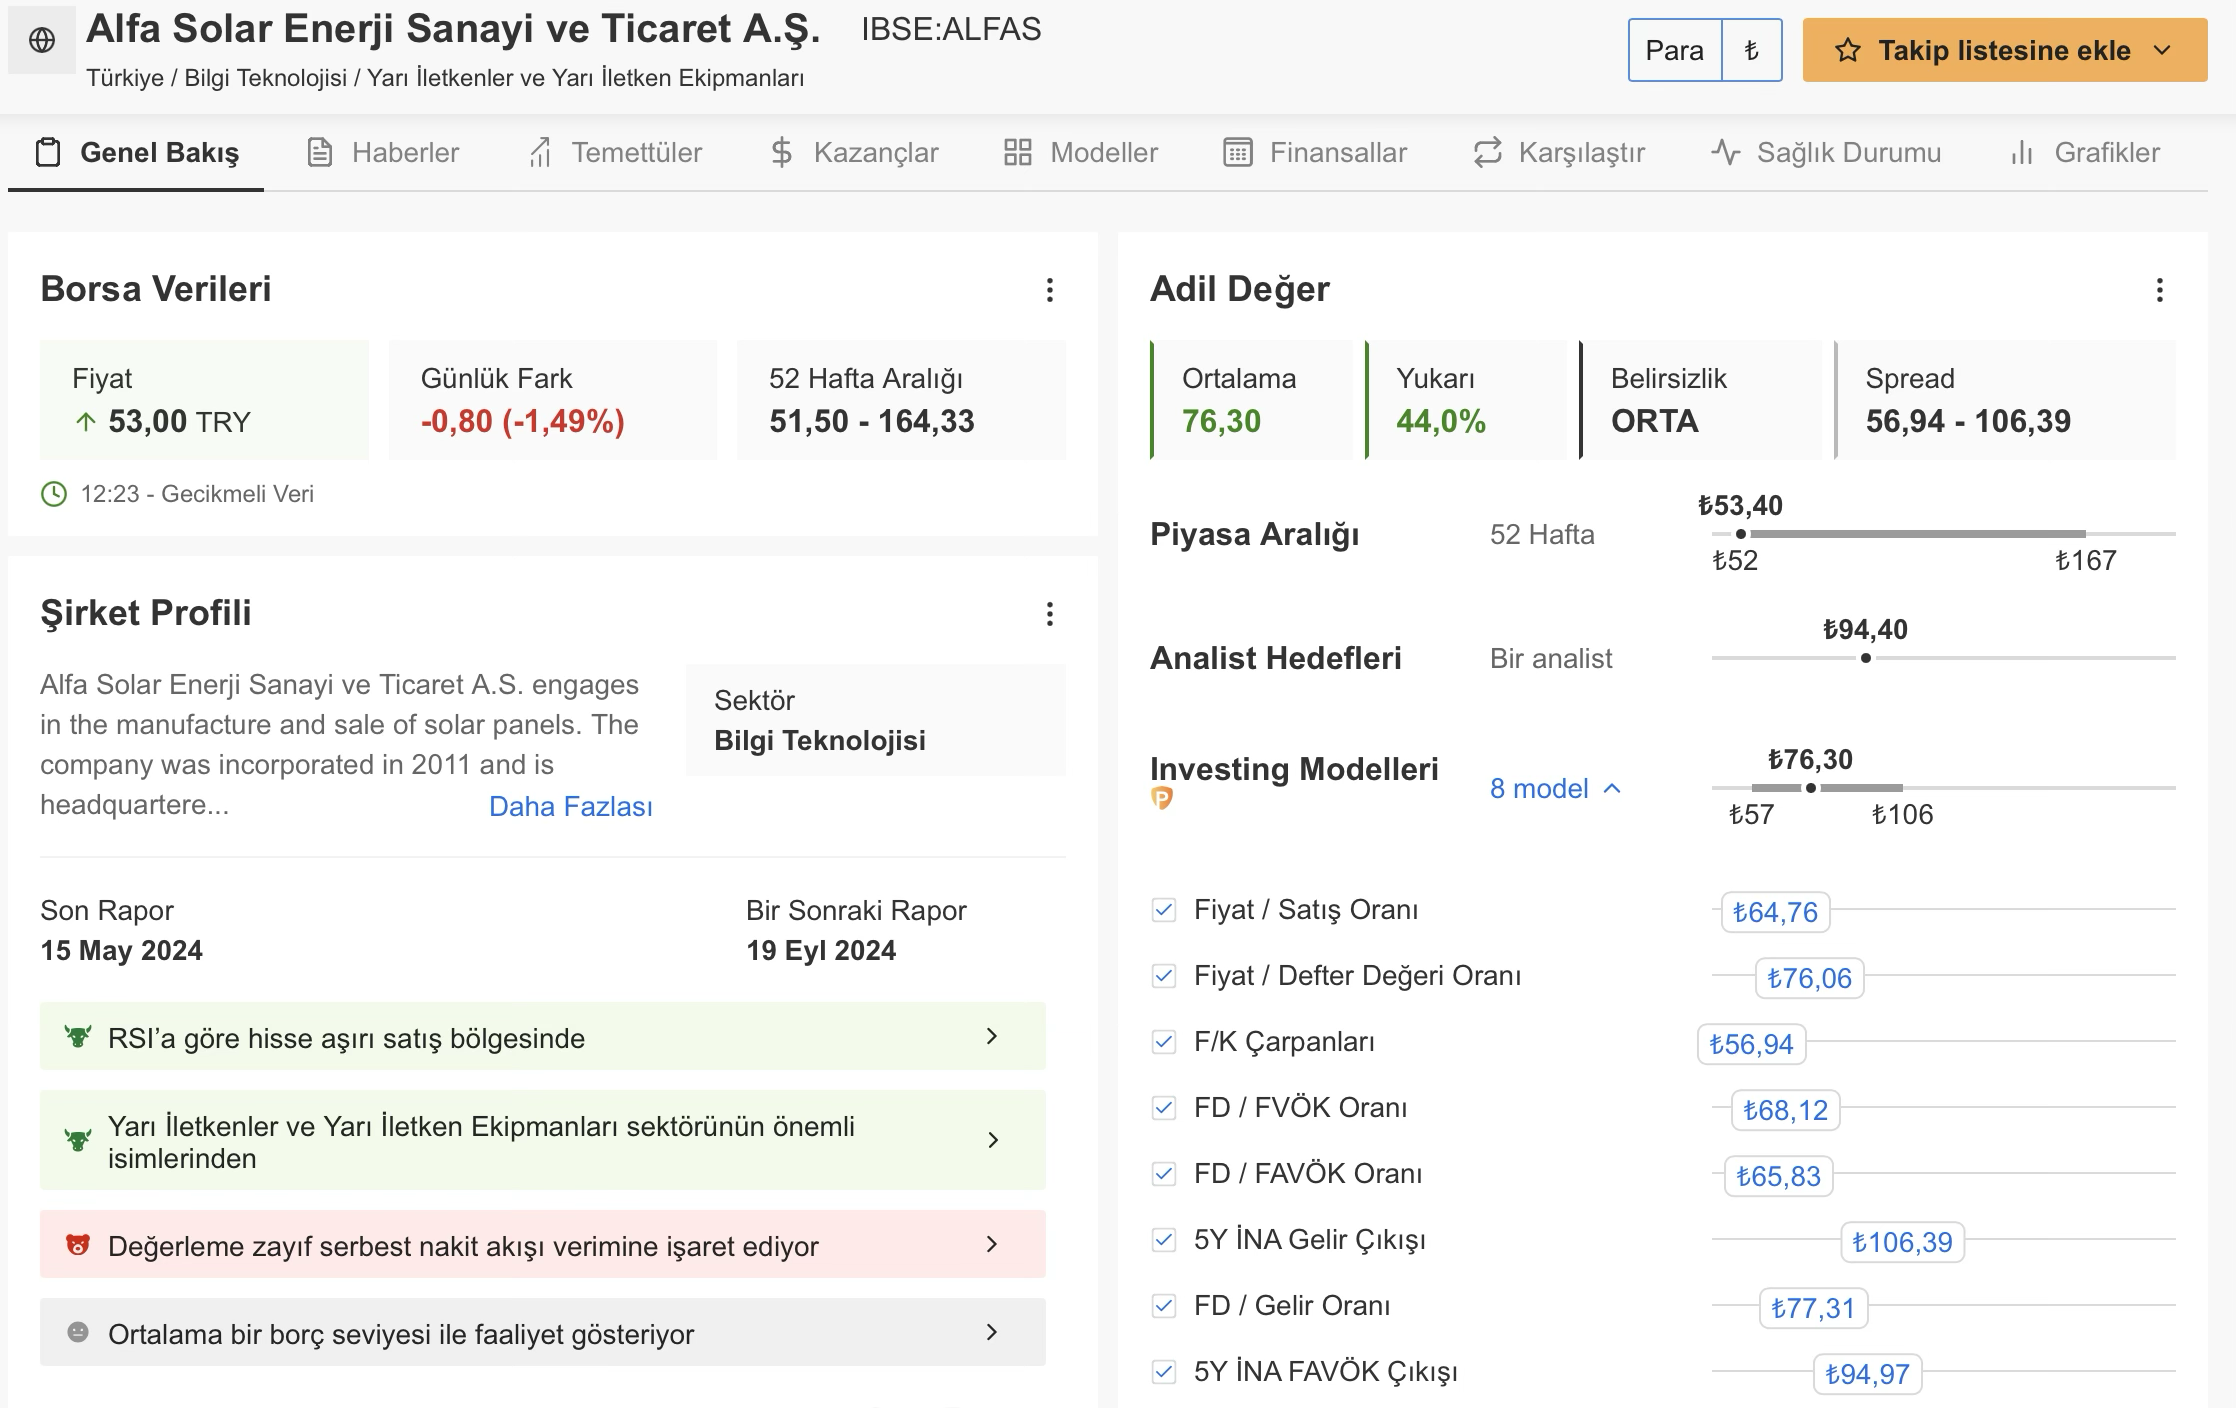Click the bar chart icon beside Grafikler
This screenshot has width=2236, height=1408.
click(2022, 152)
